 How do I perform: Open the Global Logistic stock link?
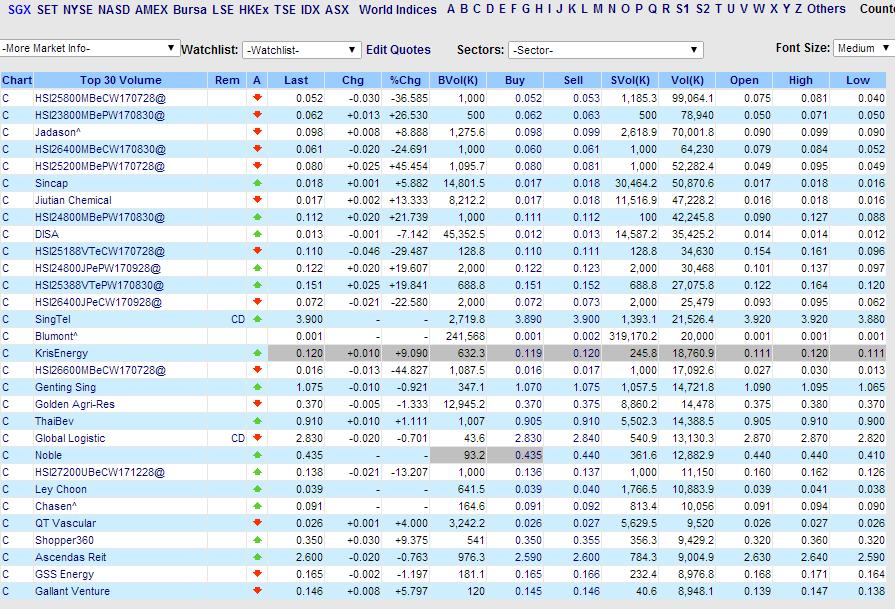[70, 438]
